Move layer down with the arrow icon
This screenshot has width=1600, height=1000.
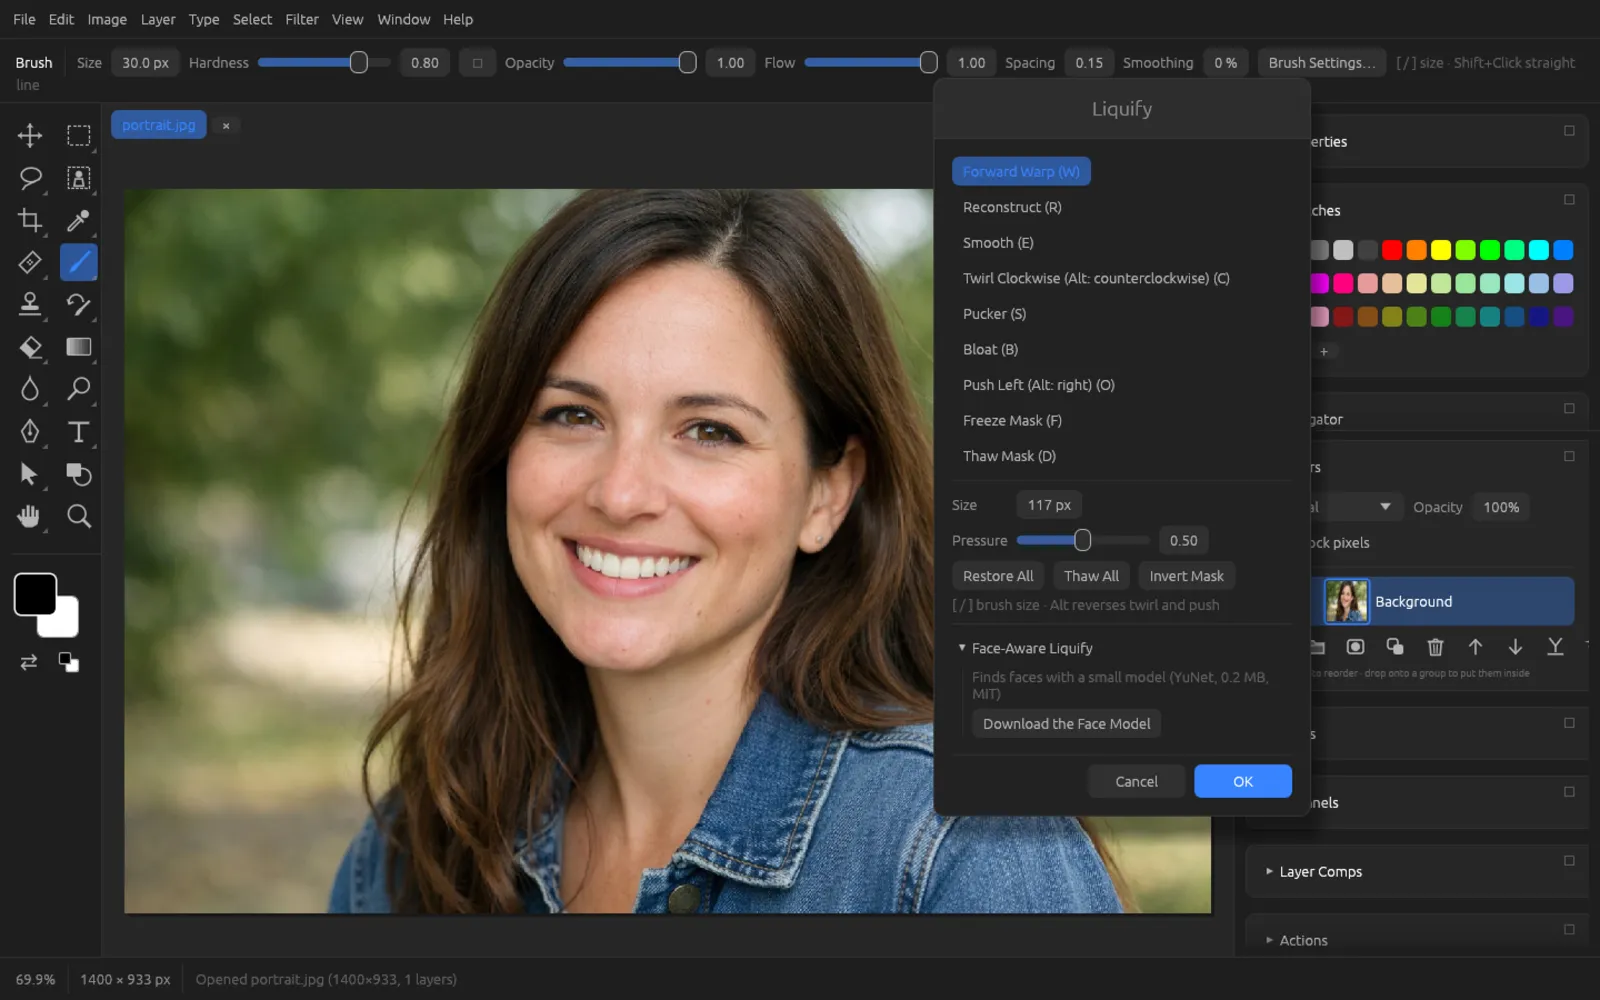tap(1515, 647)
